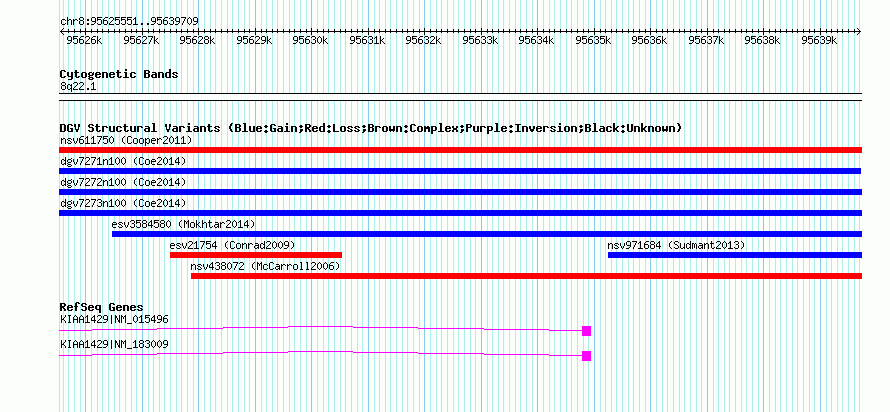Click the nsv971684 (Sudmant2013) variant label
The image size is (890, 412).
point(676,245)
